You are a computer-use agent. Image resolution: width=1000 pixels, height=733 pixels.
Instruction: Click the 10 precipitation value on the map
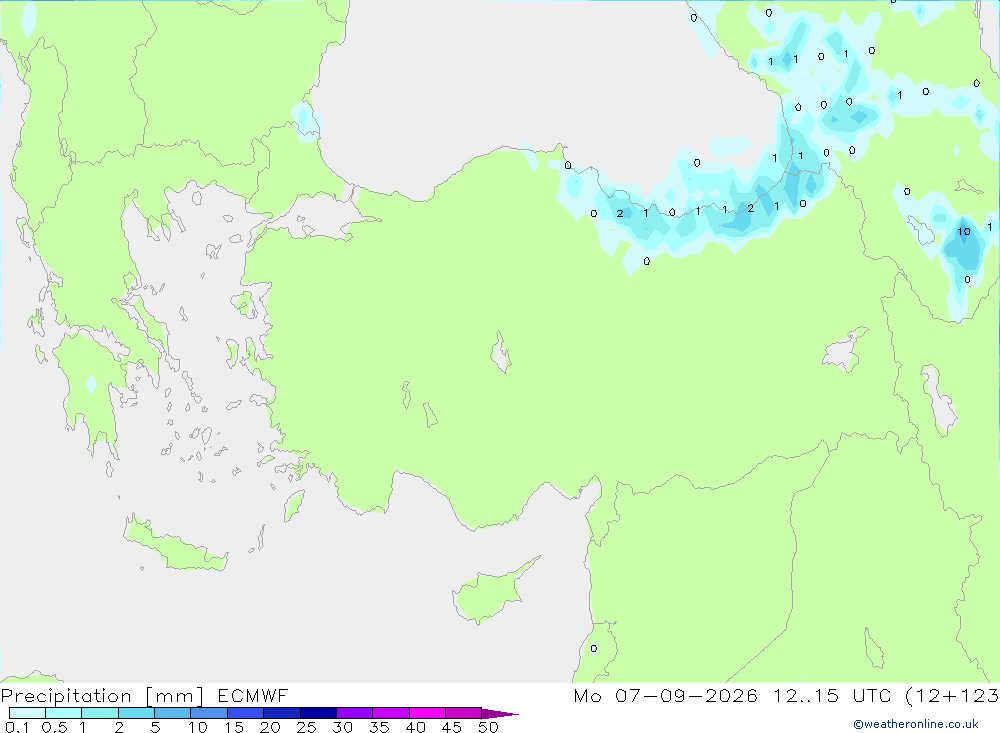click(x=964, y=232)
